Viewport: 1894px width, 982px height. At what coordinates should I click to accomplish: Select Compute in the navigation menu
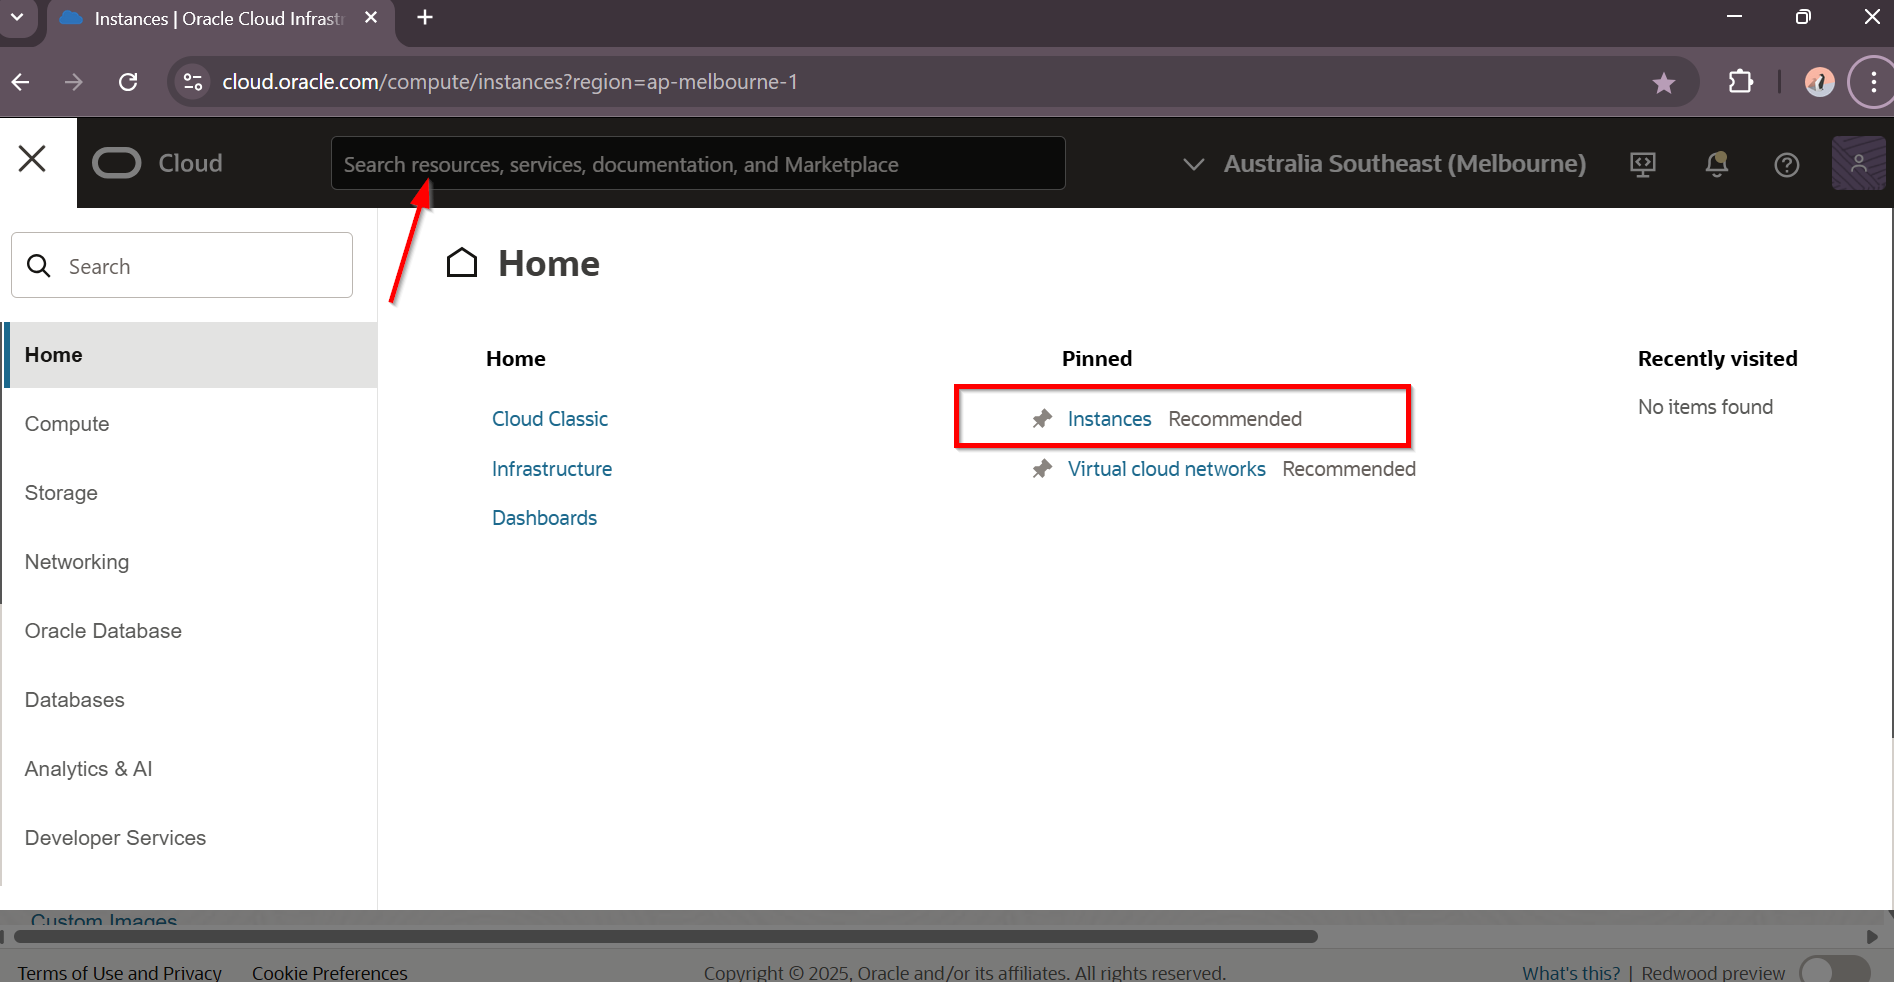click(67, 424)
